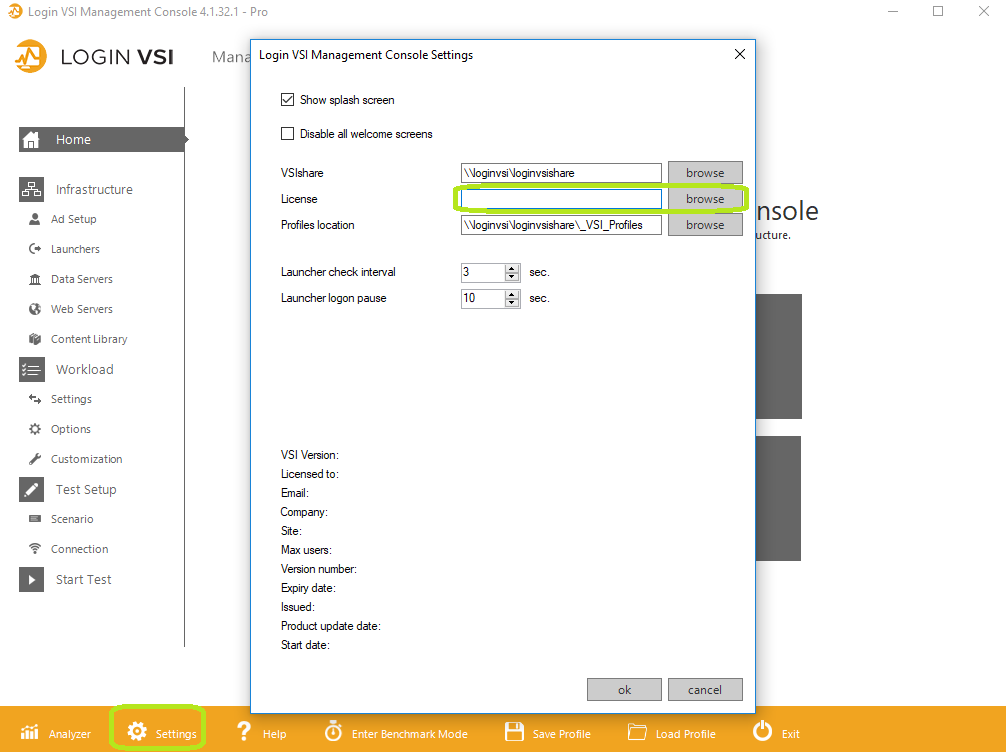This screenshot has width=1006, height=752.
Task: Select Launchers in the sidebar
Action: (x=76, y=249)
